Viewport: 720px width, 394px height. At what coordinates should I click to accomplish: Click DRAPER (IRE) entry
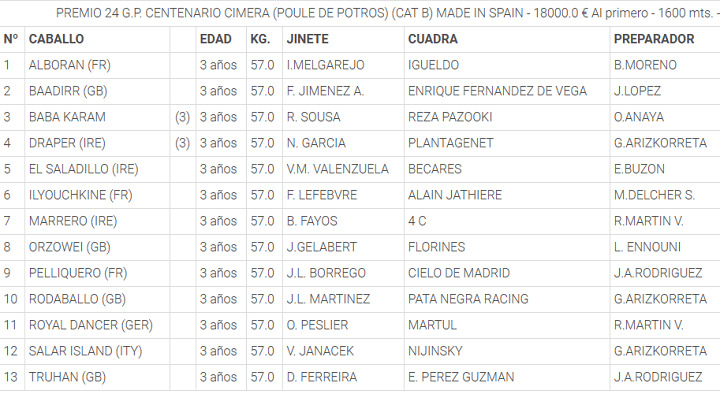coord(67,143)
